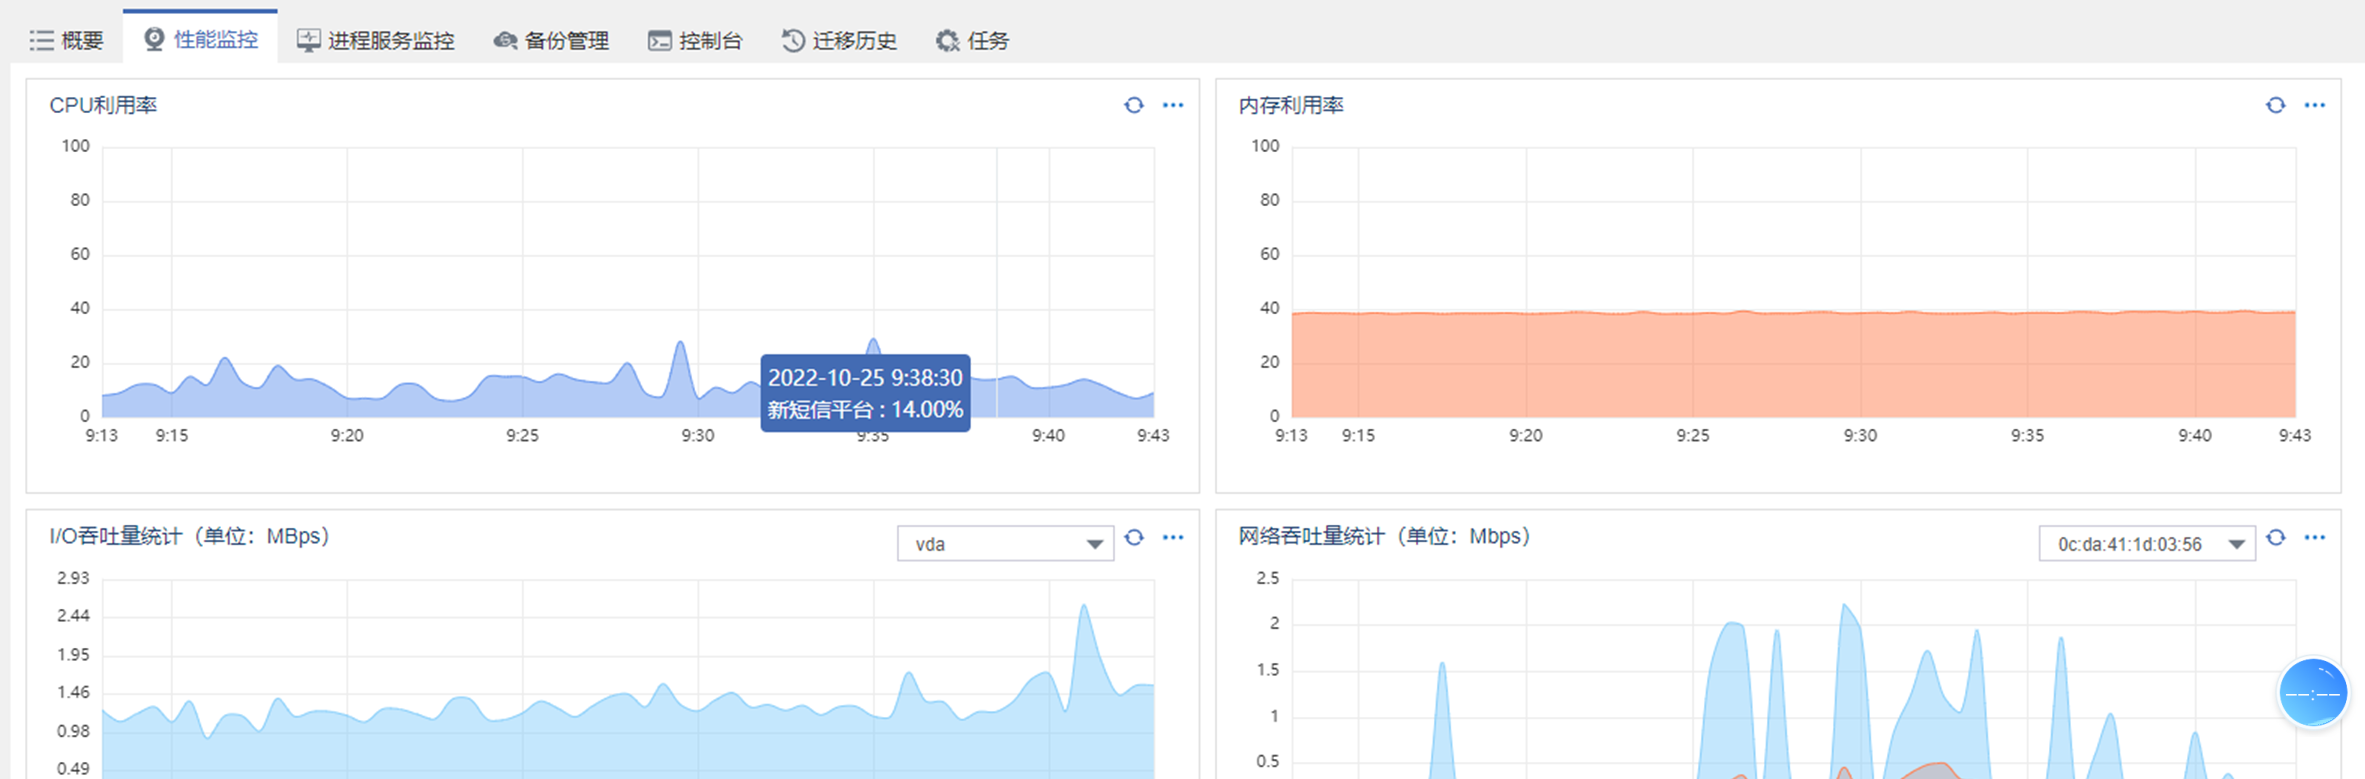The image size is (2365, 779).
Task: Go to the 控制台 tab
Action: (695, 40)
